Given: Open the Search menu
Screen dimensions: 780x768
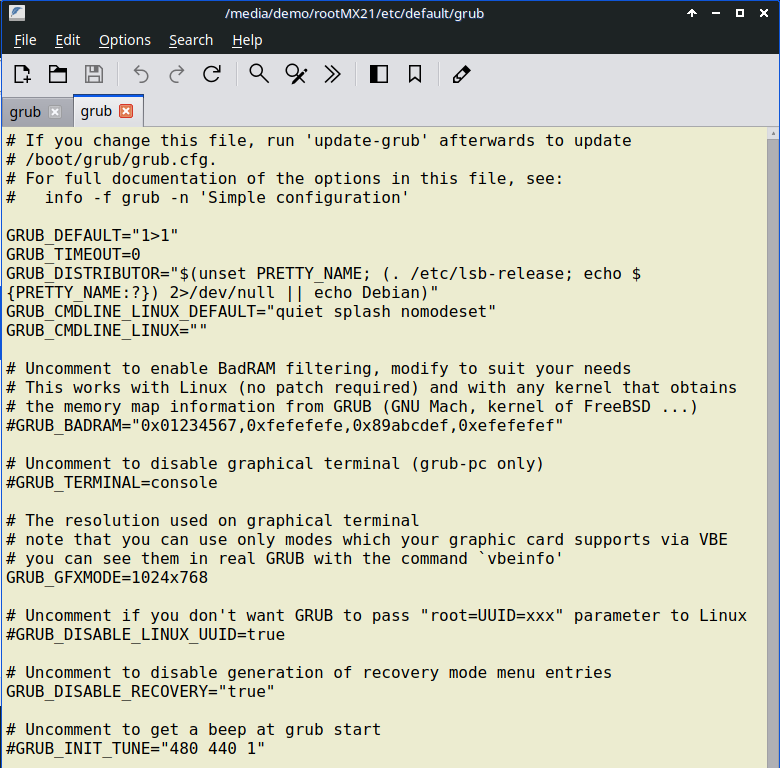Looking at the screenshot, I should 191,40.
